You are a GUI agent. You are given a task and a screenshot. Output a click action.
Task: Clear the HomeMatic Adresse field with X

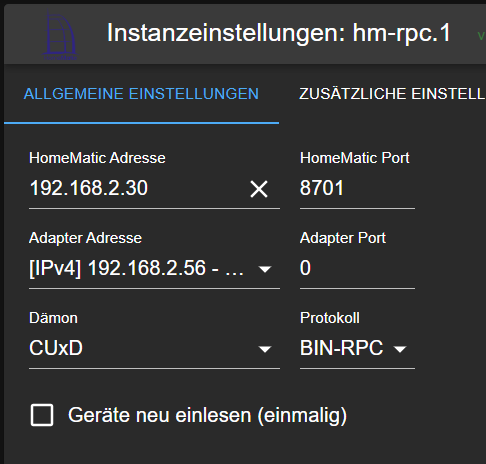259,189
